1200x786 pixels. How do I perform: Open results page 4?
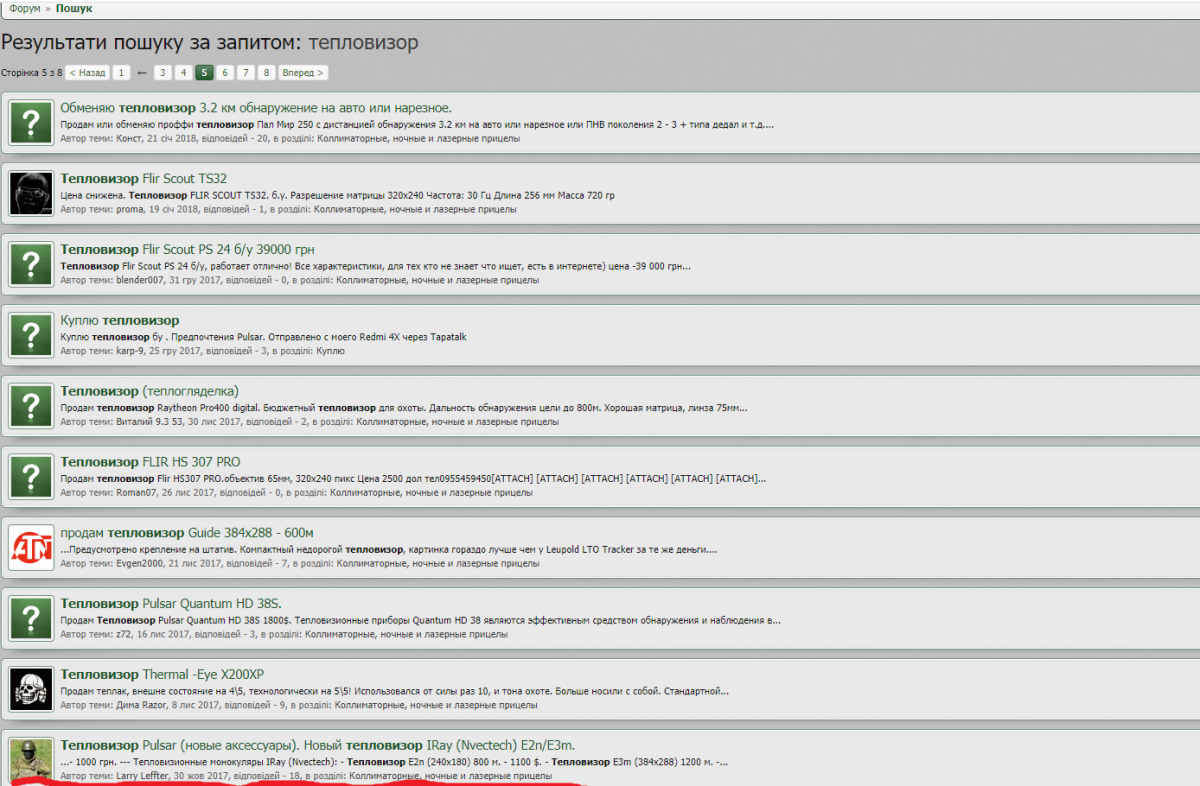(x=184, y=73)
